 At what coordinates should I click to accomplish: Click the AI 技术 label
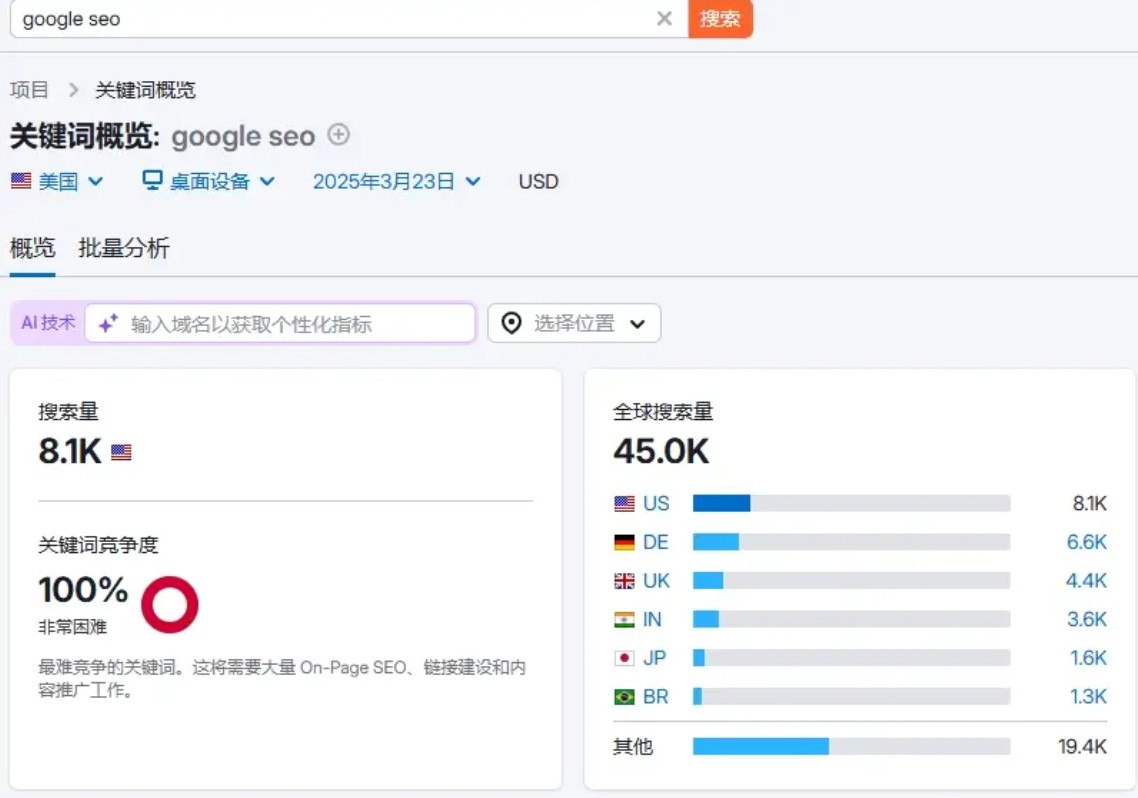tap(48, 323)
